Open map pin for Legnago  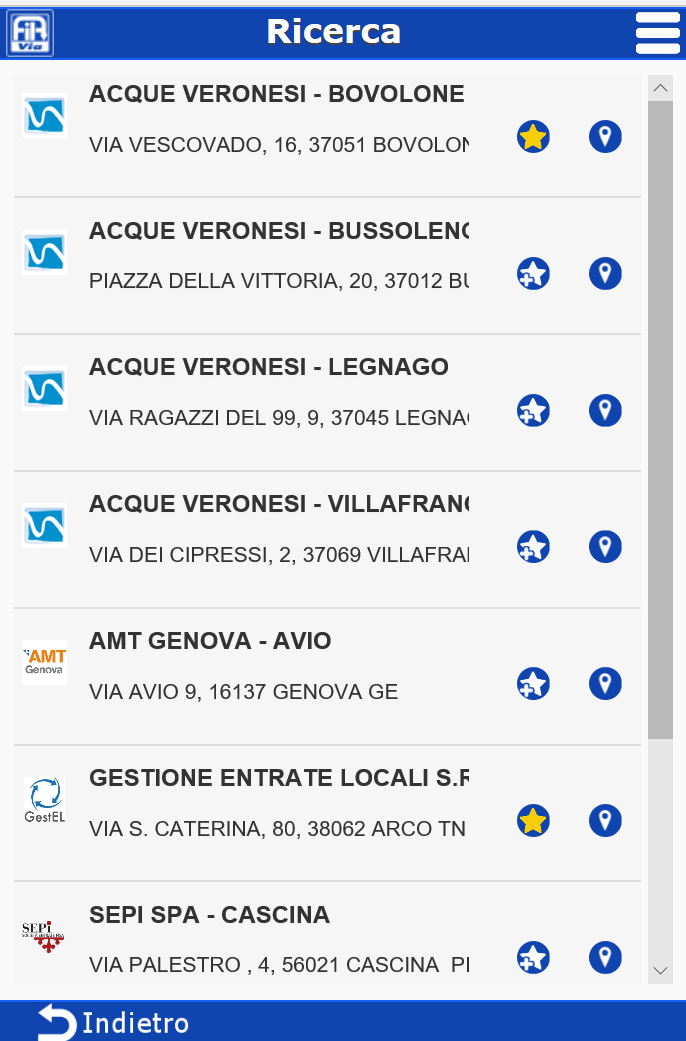[x=605, y=410]
